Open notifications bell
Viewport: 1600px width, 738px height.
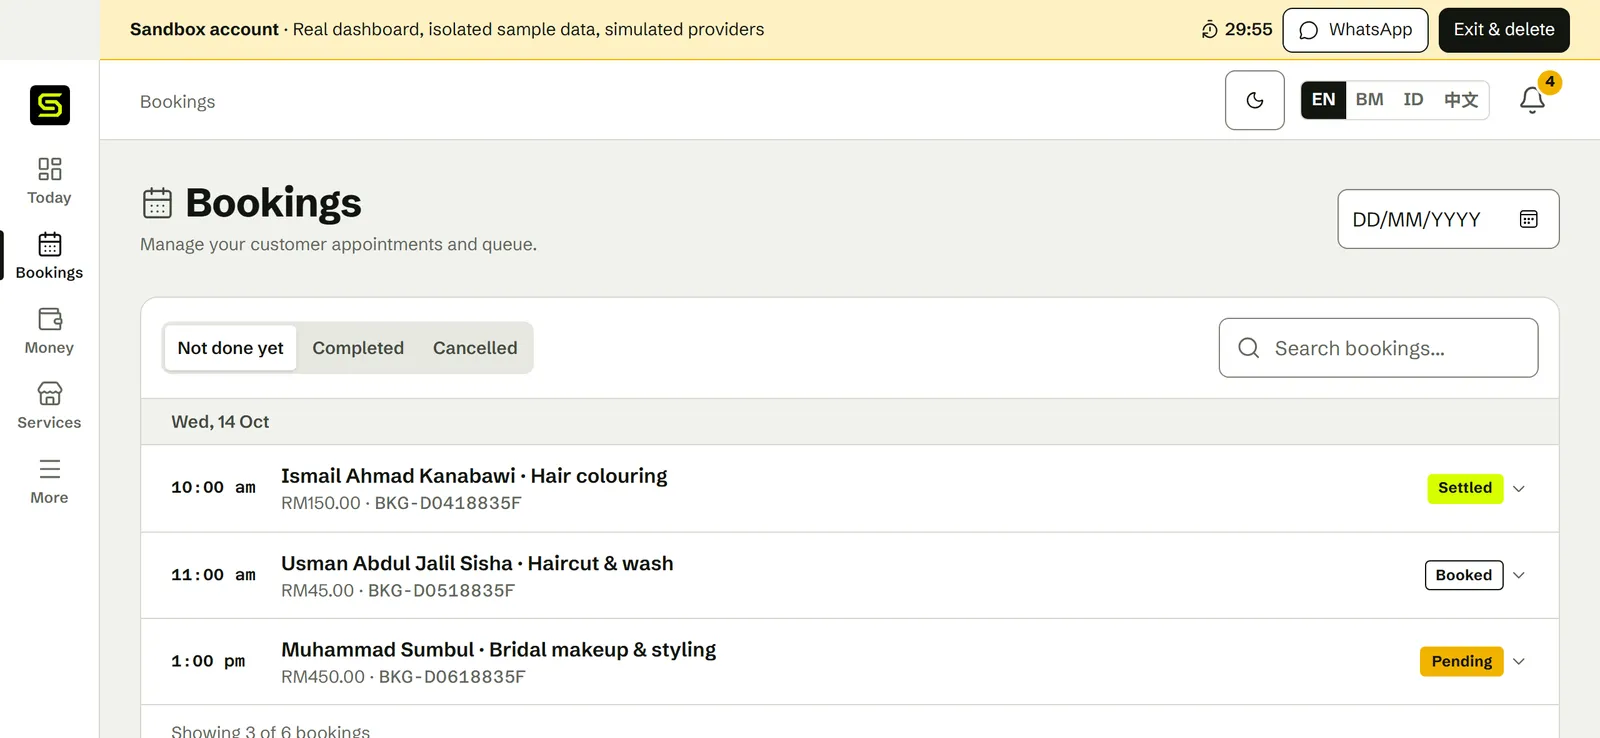pos(1532,100)
